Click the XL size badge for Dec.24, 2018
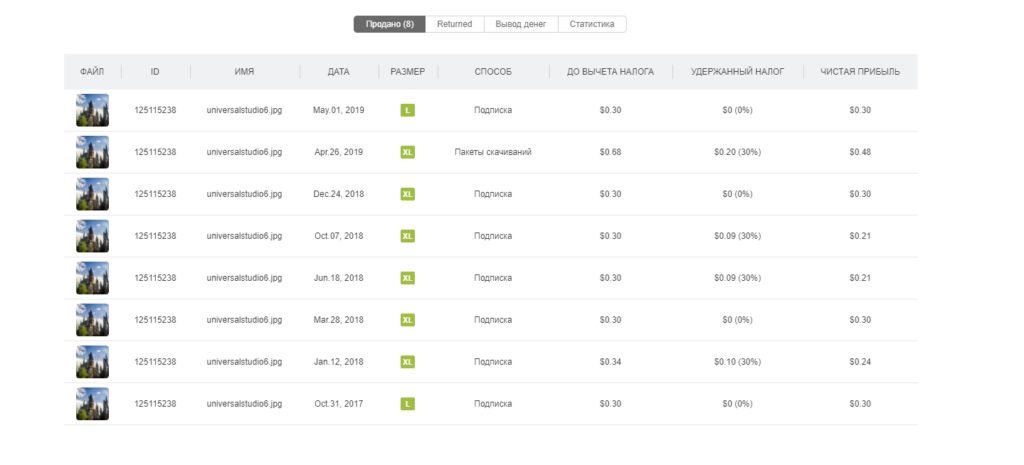The height and width of the screenshot is (465, 1024). (408, 194)
